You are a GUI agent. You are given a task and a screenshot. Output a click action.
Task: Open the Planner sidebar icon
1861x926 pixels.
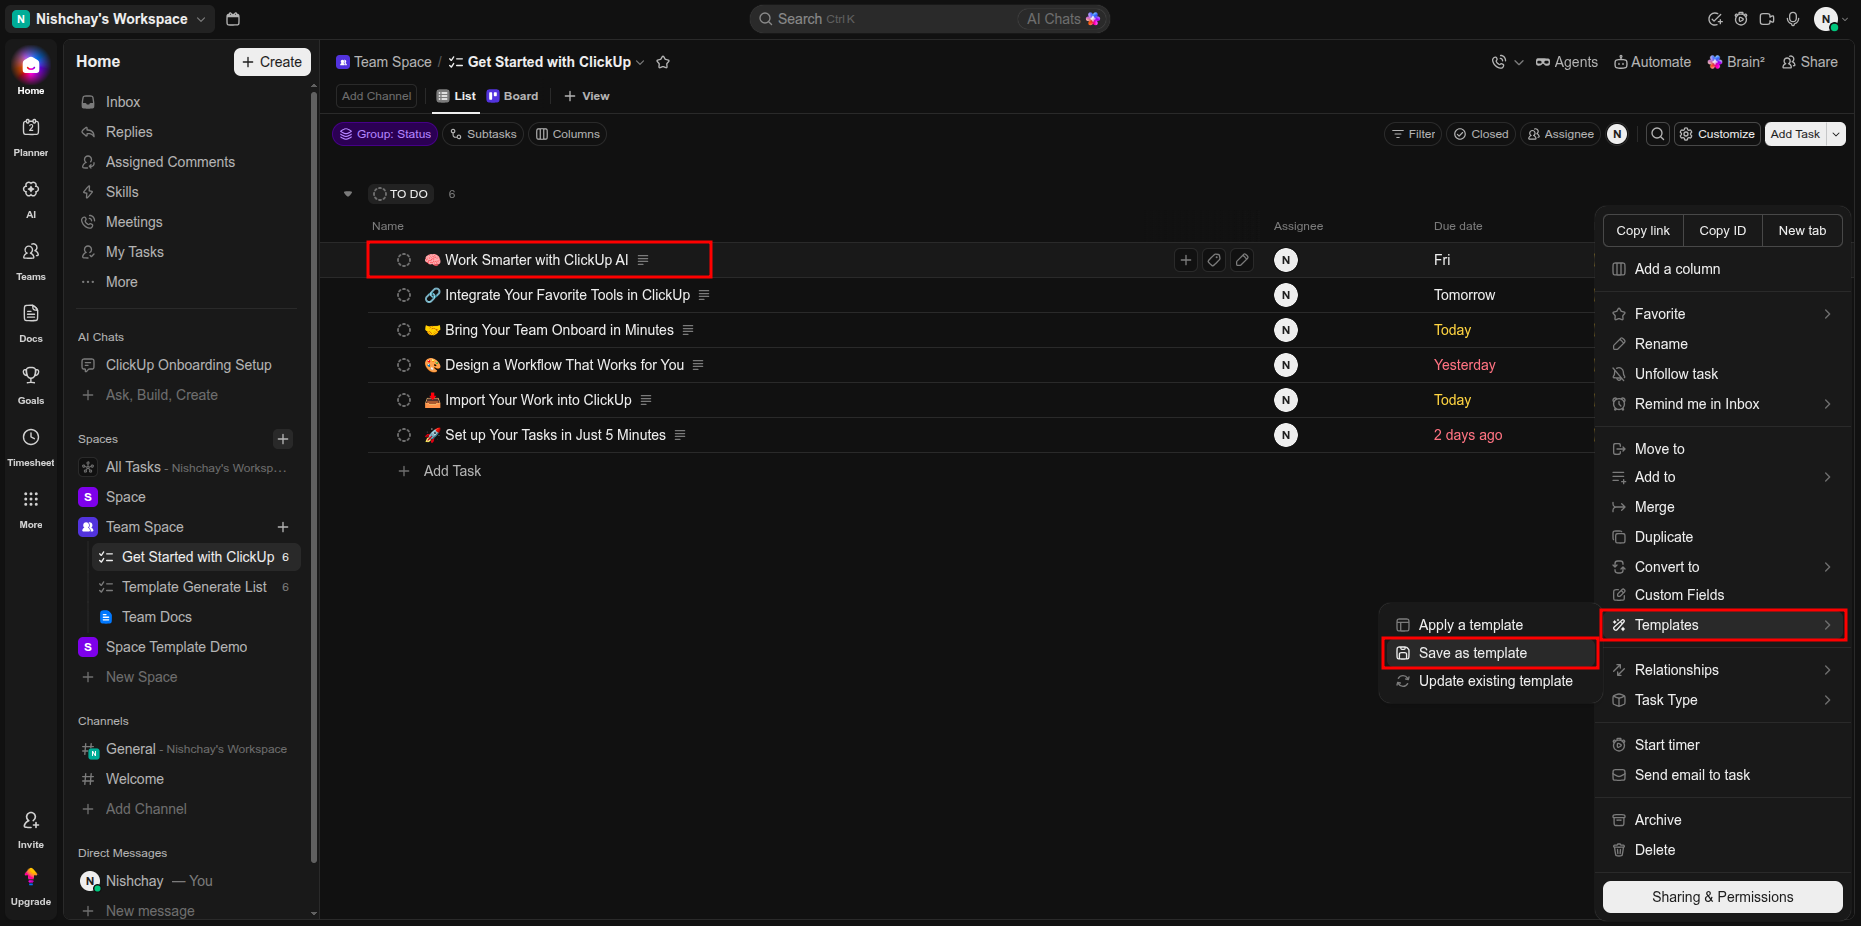coord(31,137)
